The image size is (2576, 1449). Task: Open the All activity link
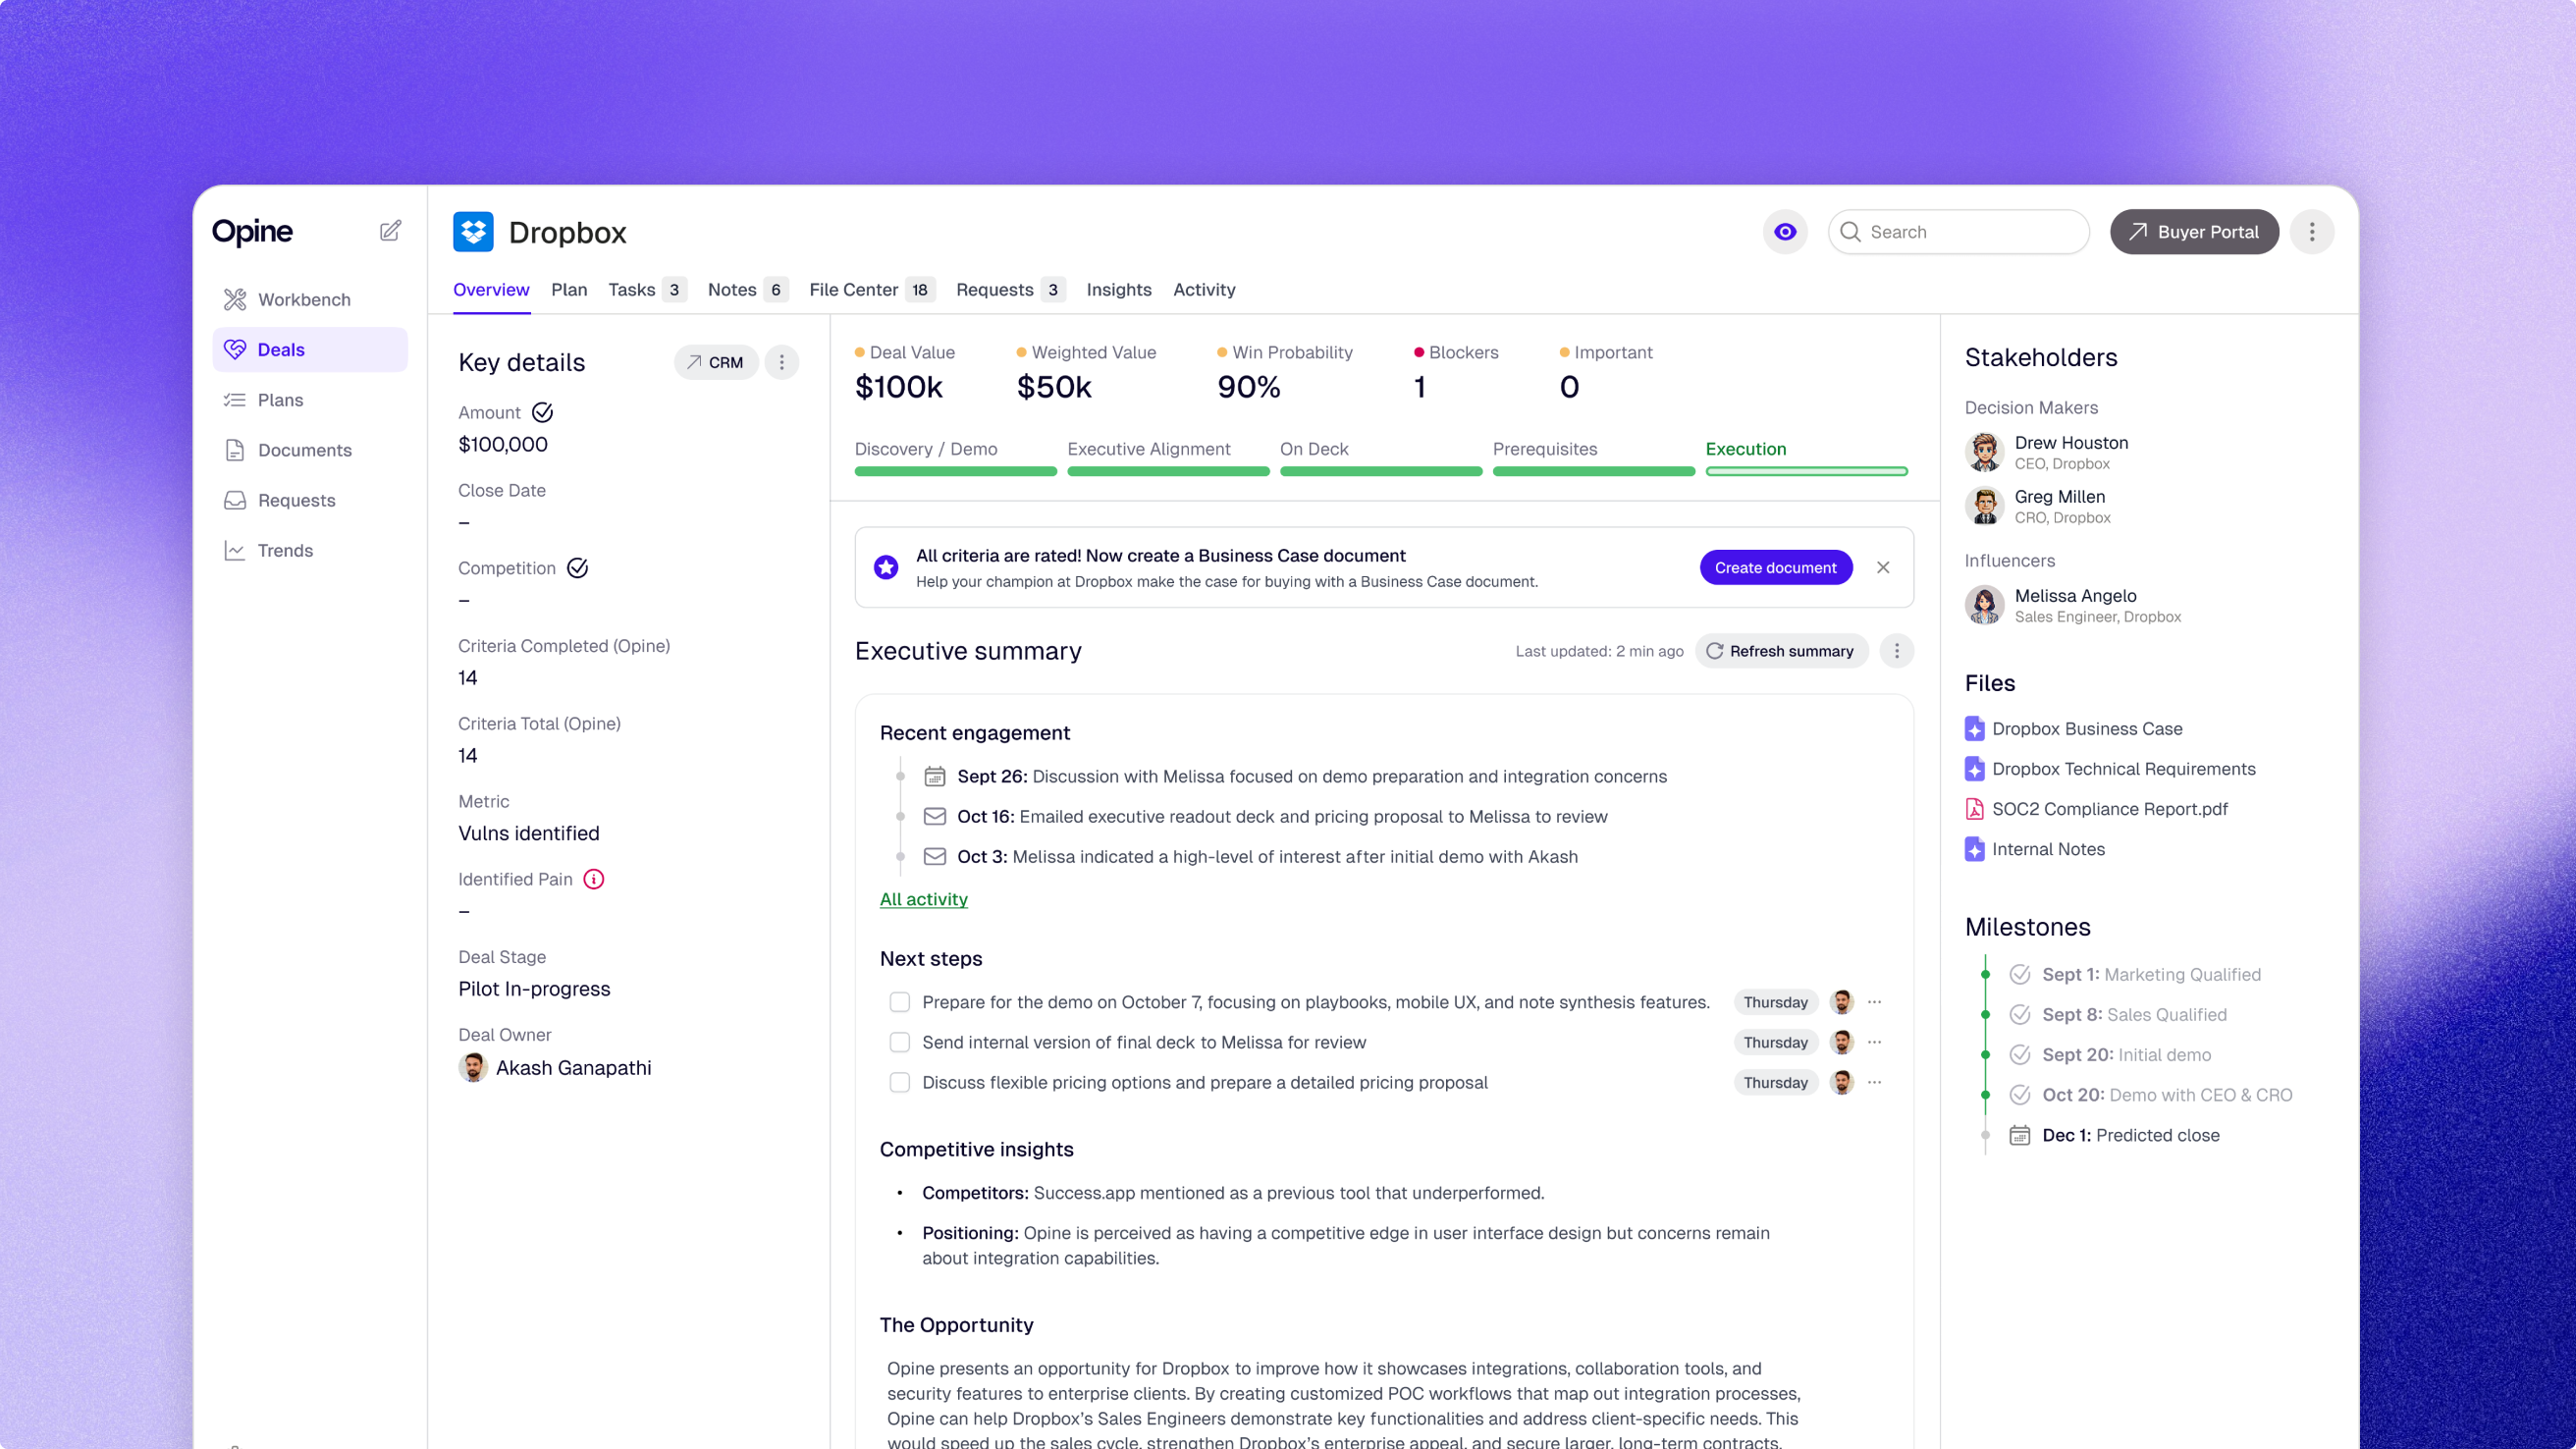click(923, 899)
